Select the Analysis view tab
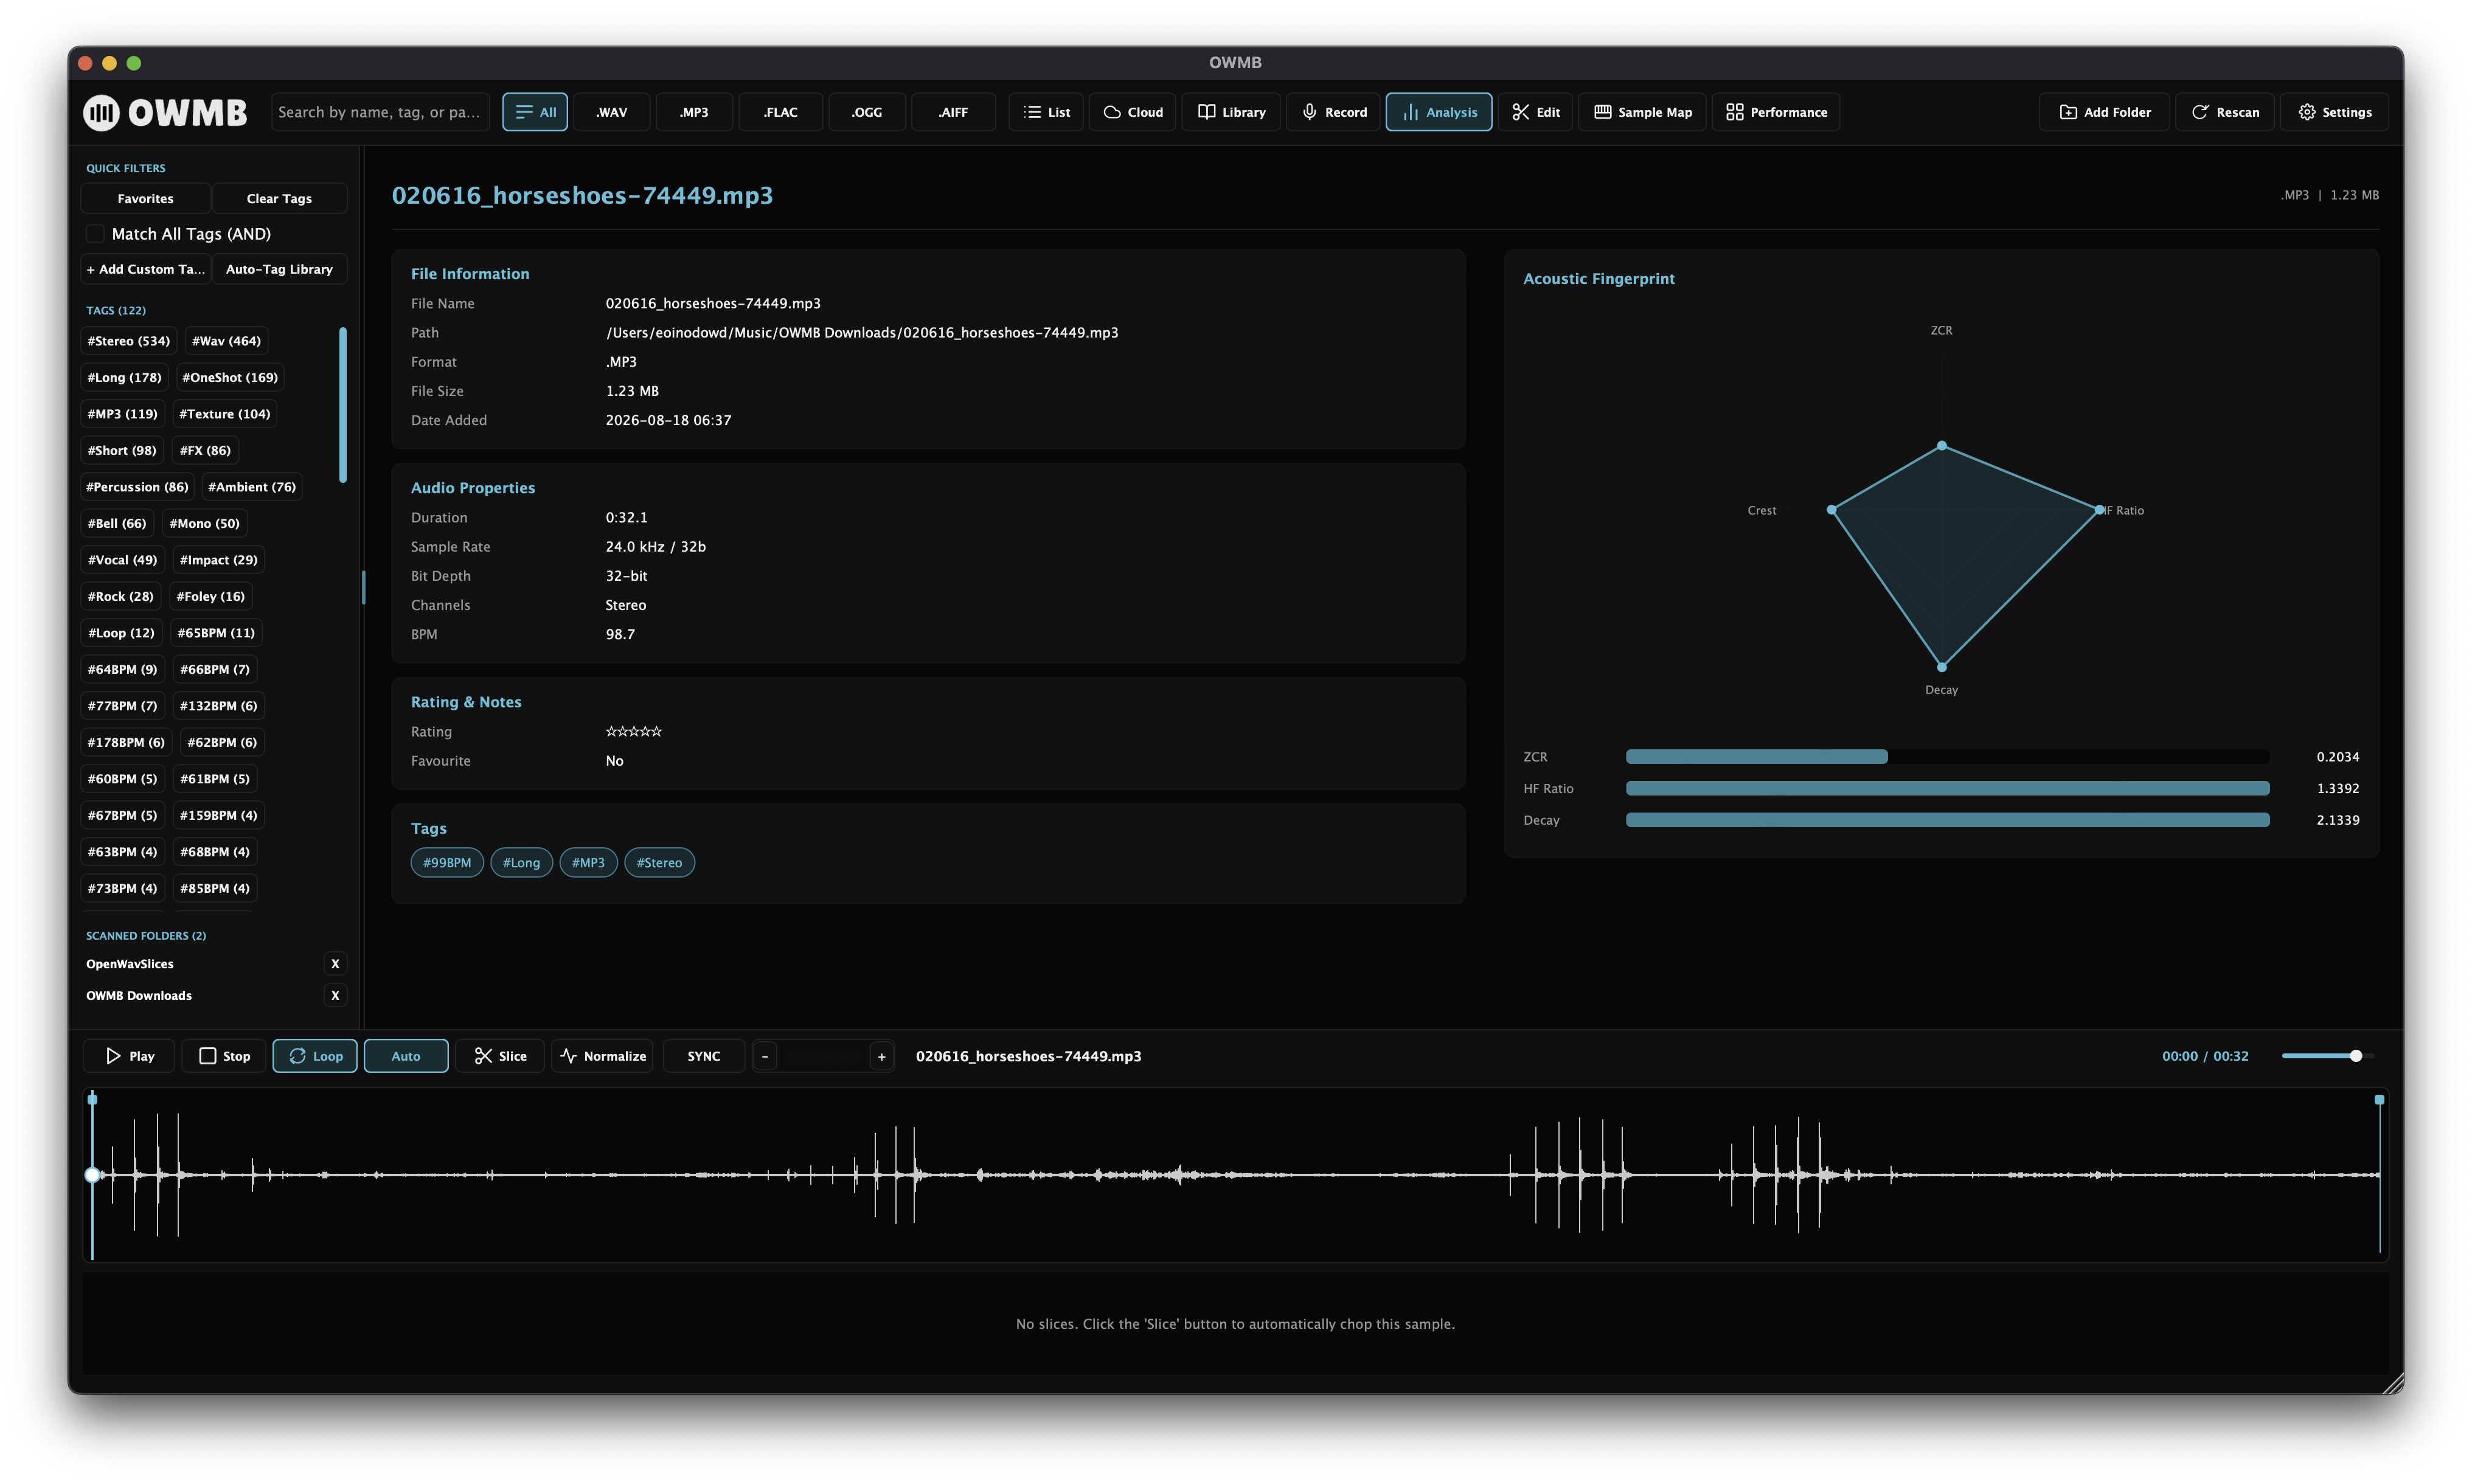 point(1438,112)
